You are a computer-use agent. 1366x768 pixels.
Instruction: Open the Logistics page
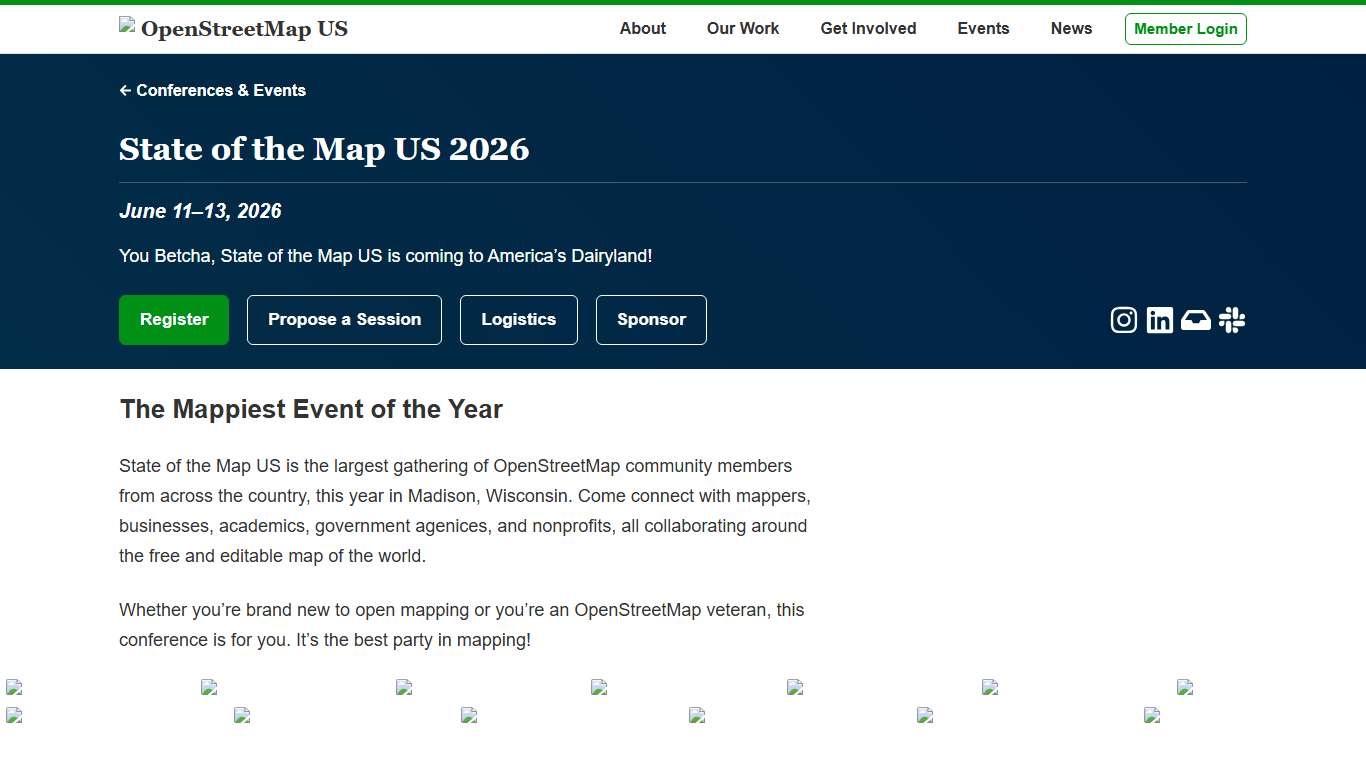[518, 319]
